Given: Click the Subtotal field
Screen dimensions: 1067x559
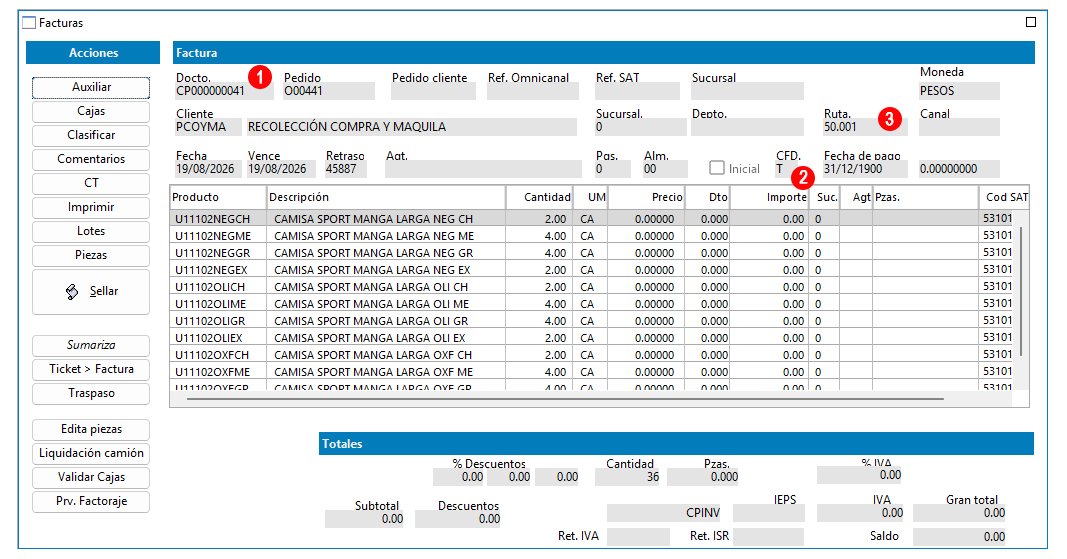Looking at the screenshot, I should (364, 520).
